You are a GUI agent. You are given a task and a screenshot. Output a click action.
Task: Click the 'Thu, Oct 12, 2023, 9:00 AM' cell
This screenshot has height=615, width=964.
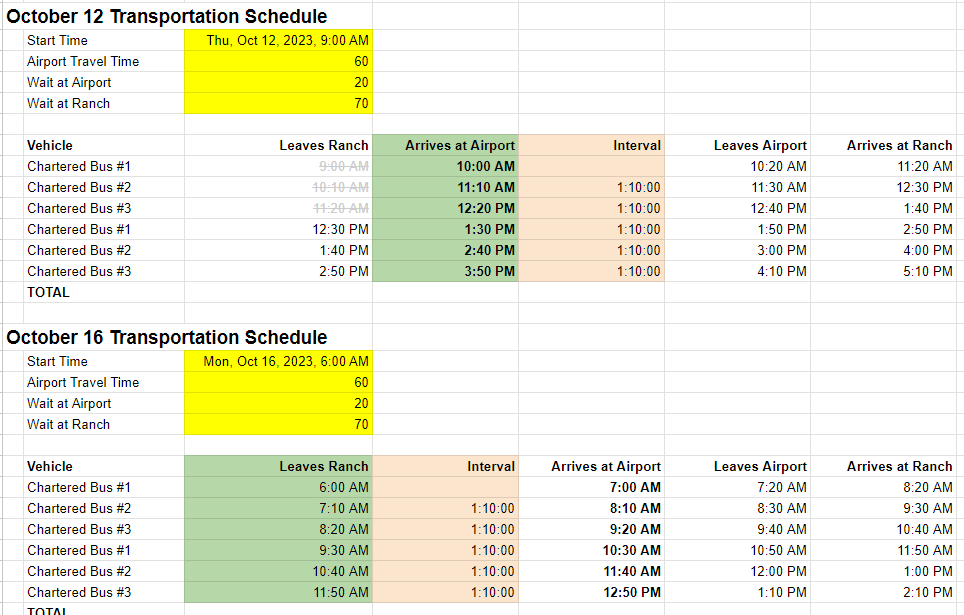pos(279,41)
